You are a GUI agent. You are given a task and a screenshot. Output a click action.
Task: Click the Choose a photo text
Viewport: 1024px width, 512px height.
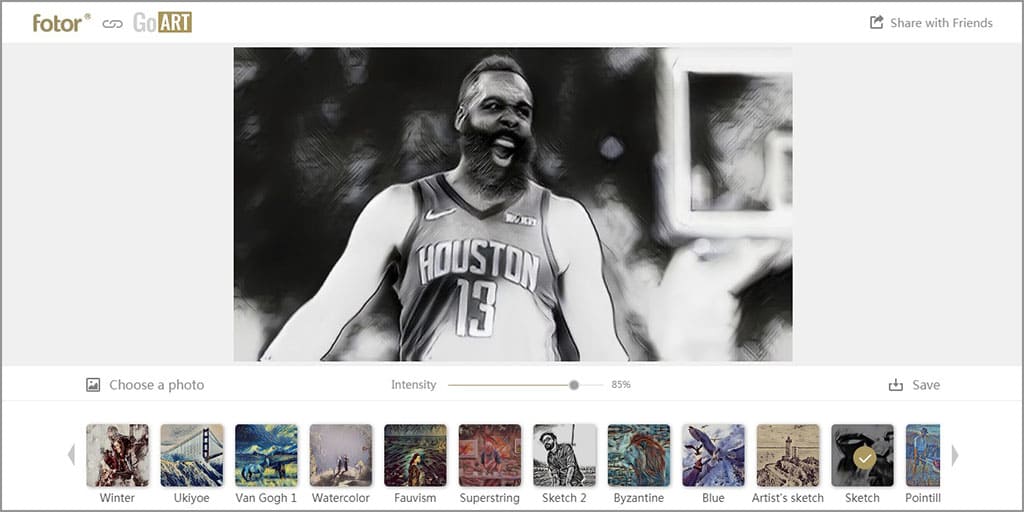[x=156, y=385]
